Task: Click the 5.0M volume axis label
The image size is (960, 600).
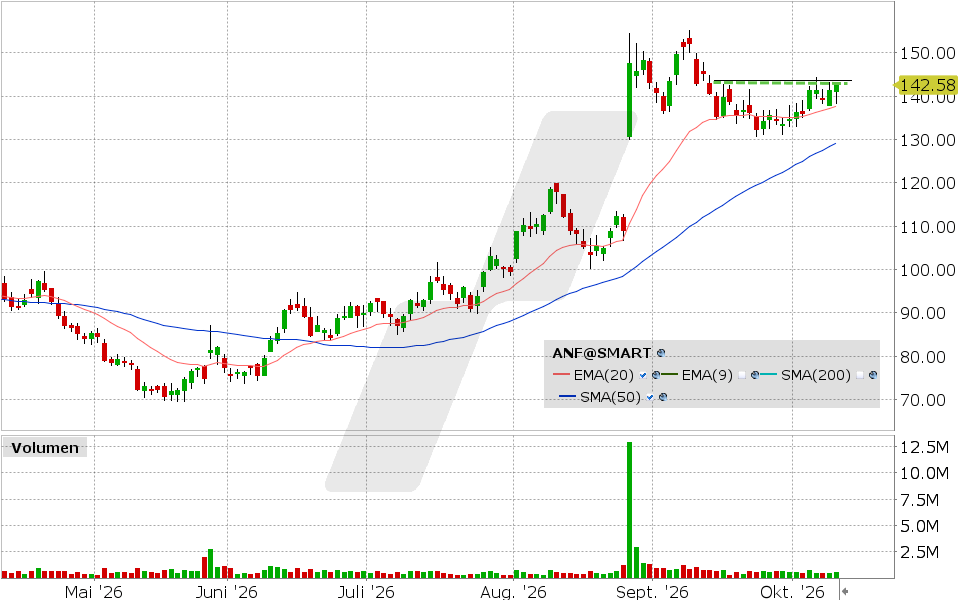Action: (x=920, y=526)
